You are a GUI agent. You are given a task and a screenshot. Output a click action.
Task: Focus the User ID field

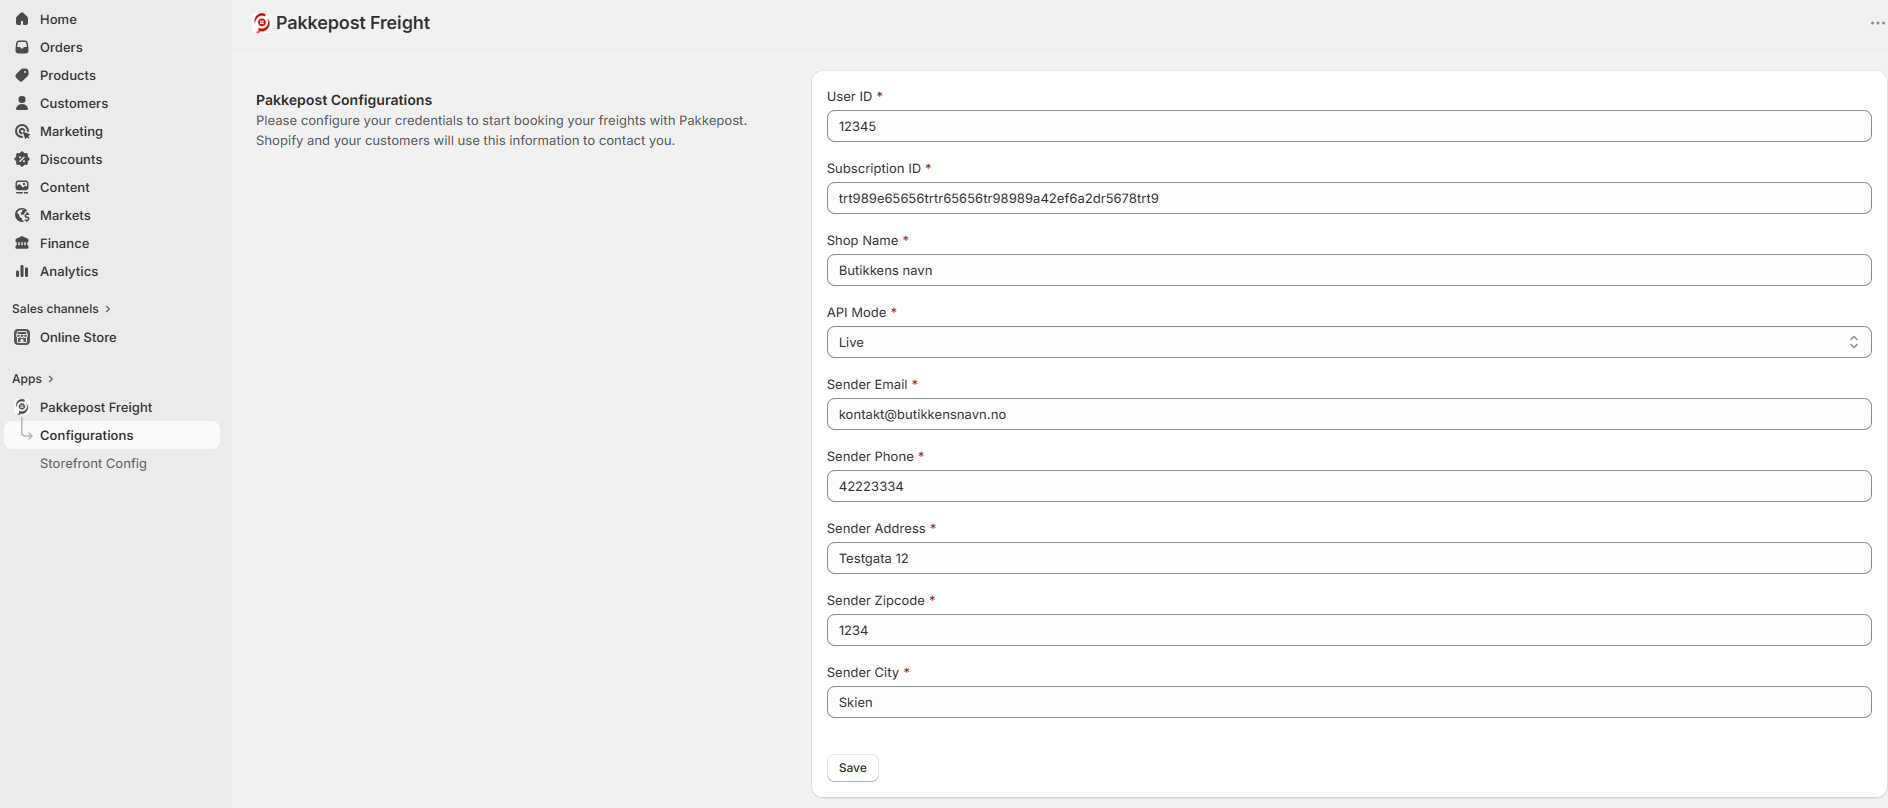pyautogui.click(x=1349, y=126)
